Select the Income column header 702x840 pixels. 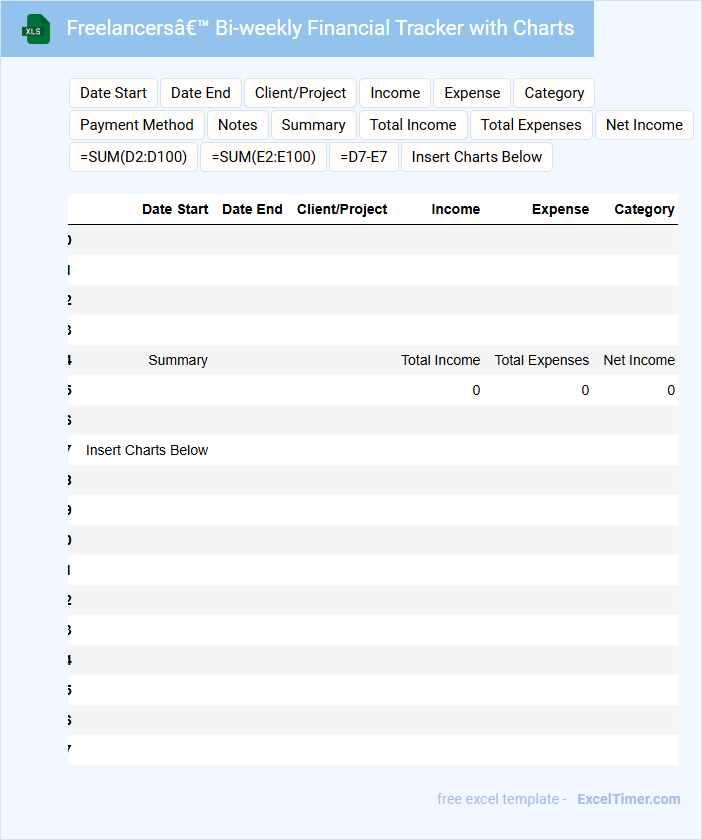tap(455, 209)
